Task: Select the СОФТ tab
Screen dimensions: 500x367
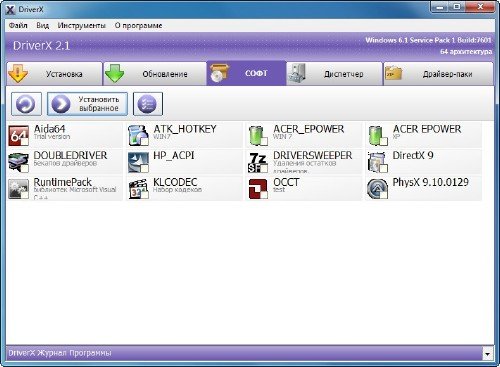Action: pyautogui.click(x=246, y=73)
